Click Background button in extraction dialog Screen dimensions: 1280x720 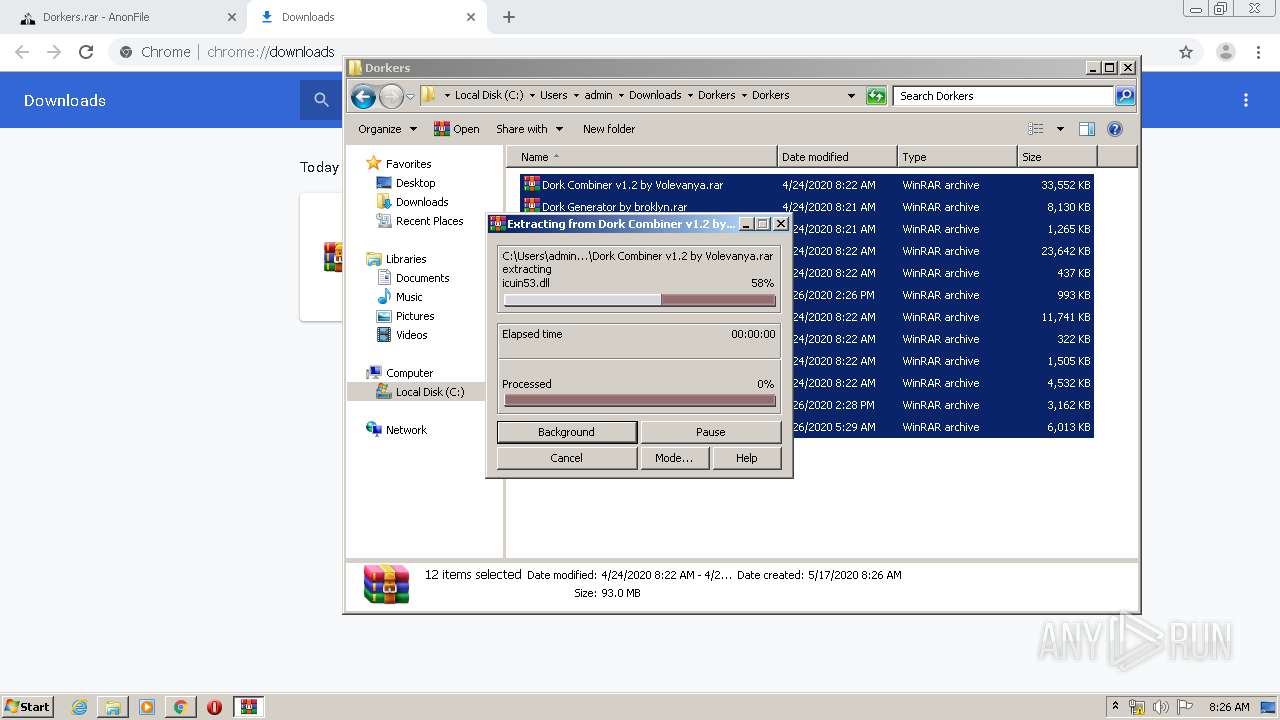[x=566, y=432]
